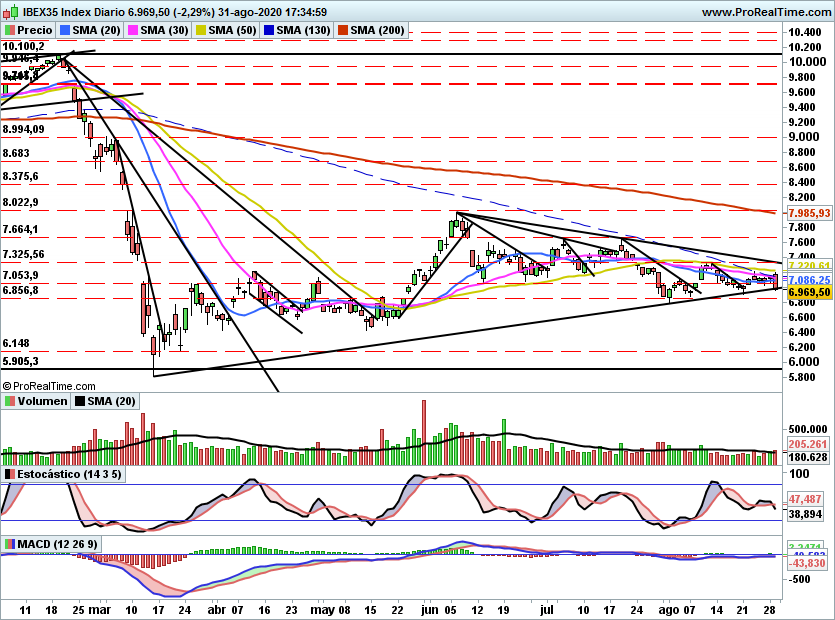Click the 8.022,9 level label
Viewport: 835px width, 620px height.
tap(20, 202)
